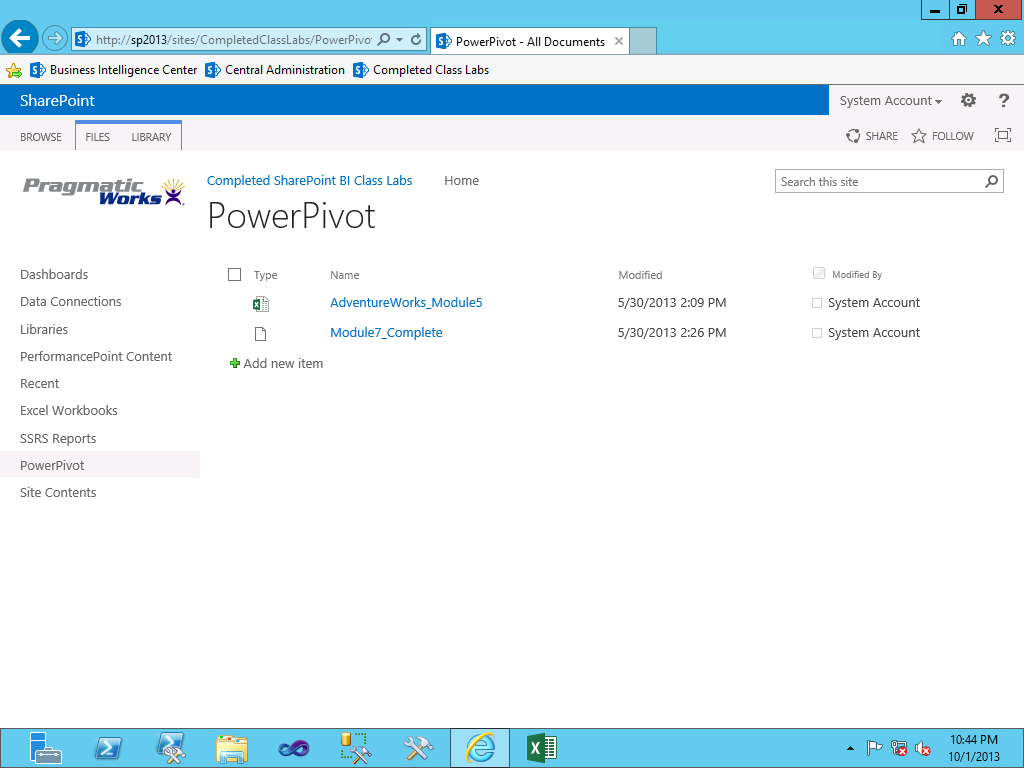The height and width of the screenshot is (768, 1024).
Task: Switch to Excel on the taskbar
Action: (x=541, y=748)
